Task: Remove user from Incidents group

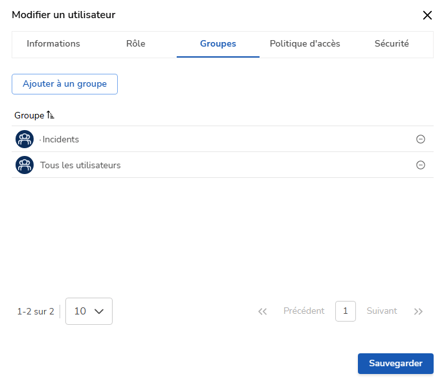Action: pyautogui.click(x=420, y=139)
